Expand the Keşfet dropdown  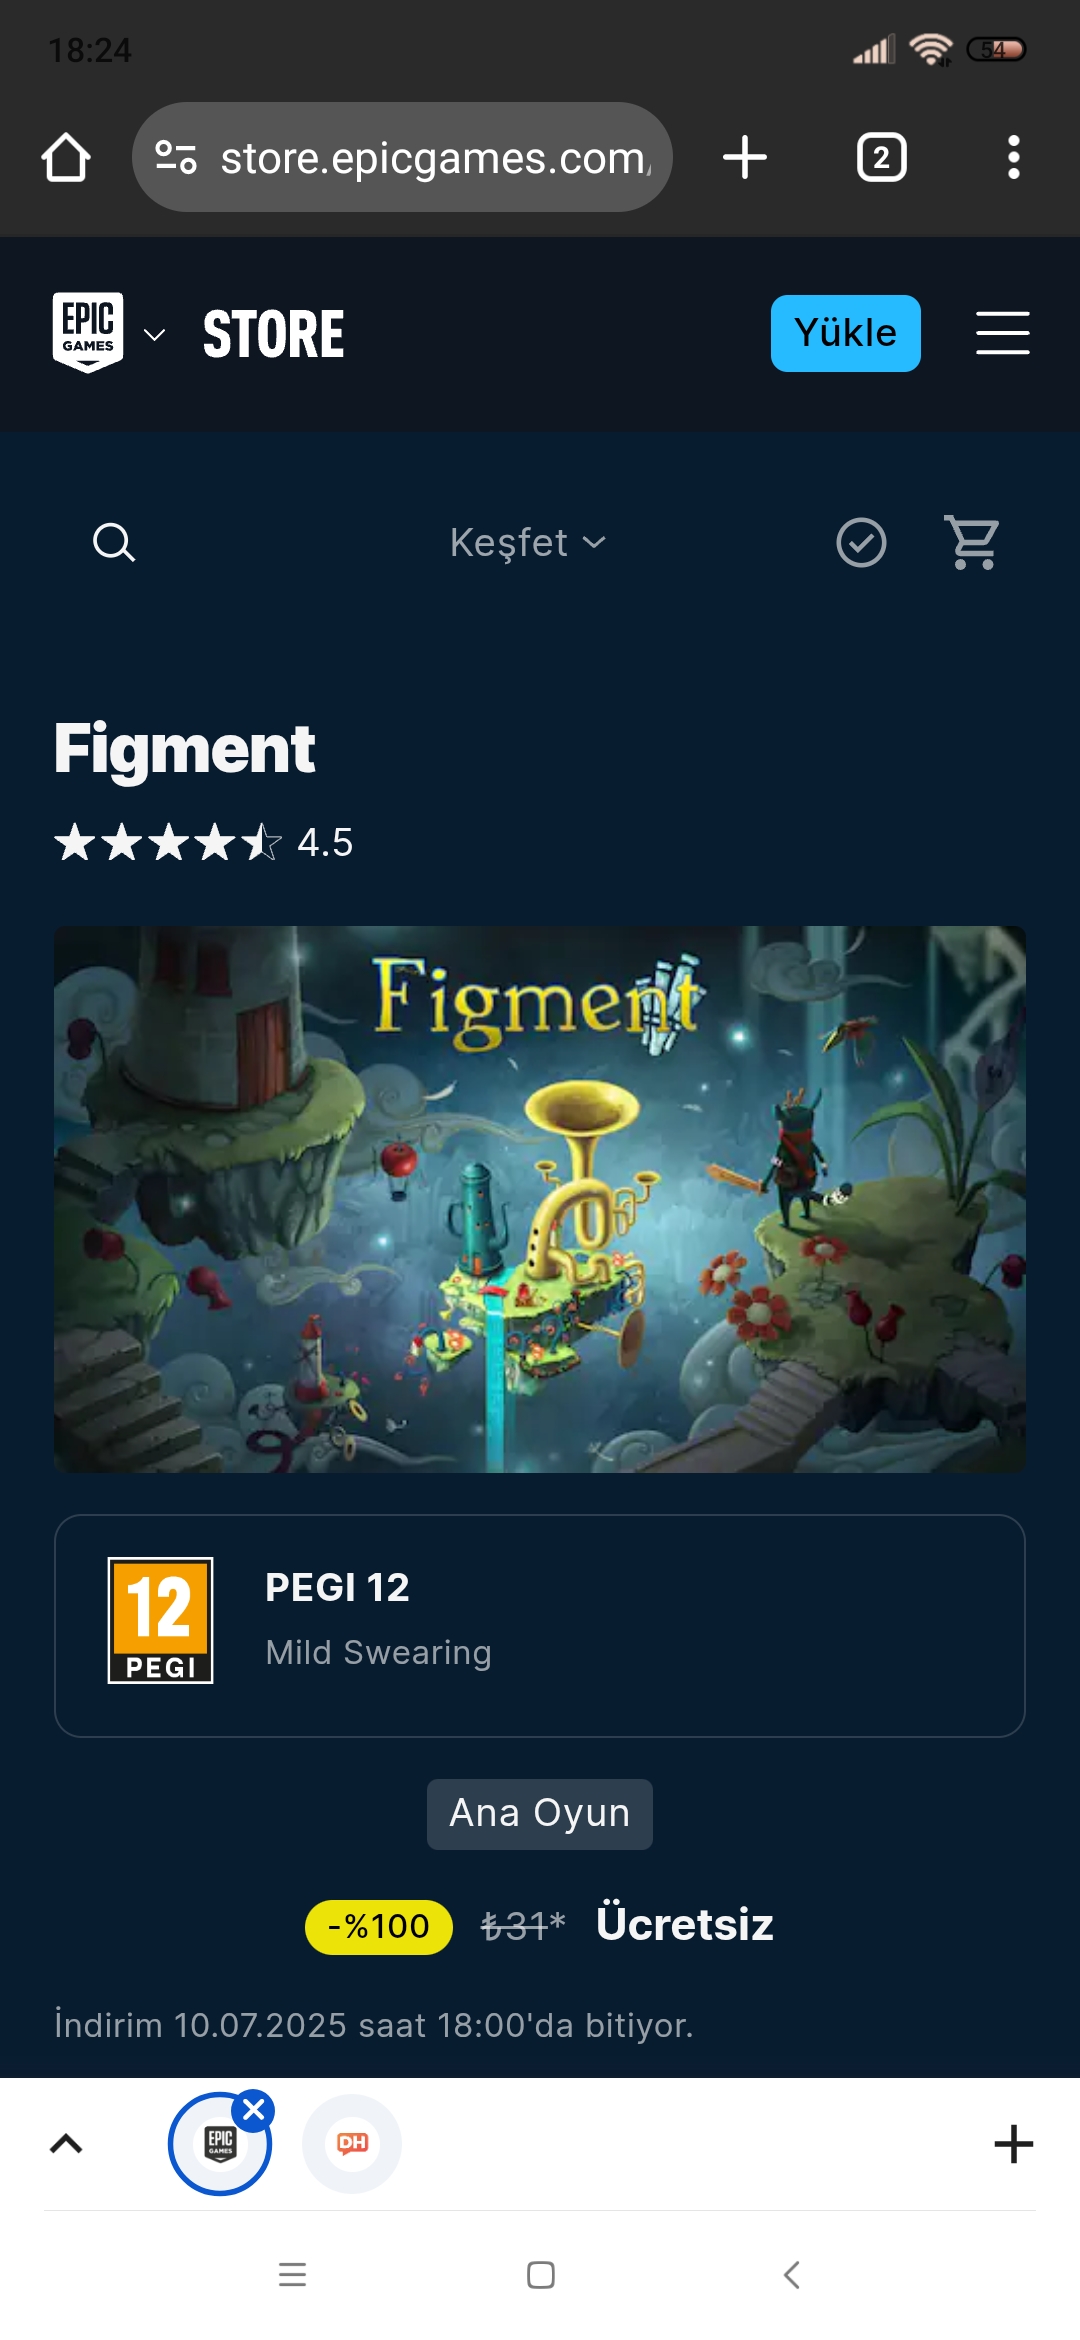tap(528, 543)
